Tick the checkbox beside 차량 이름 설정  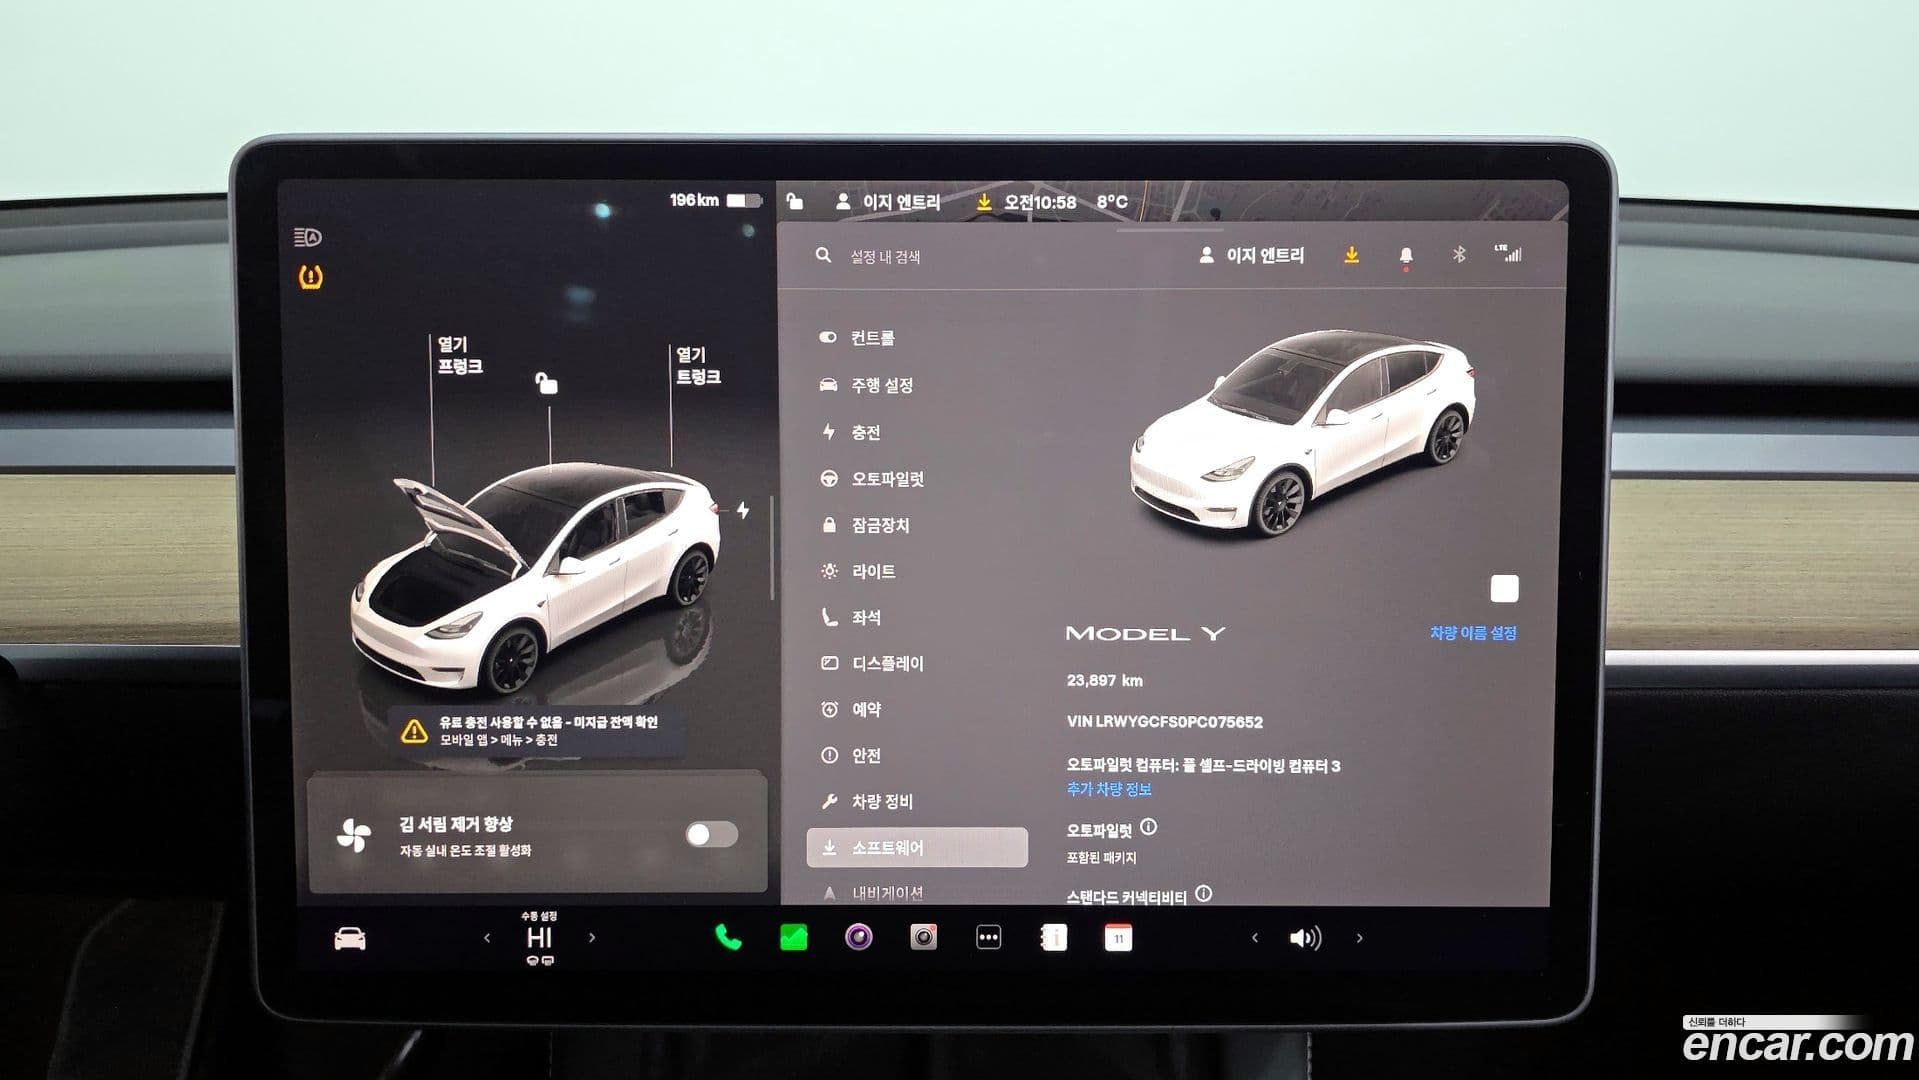click(x=1504, y=589)
